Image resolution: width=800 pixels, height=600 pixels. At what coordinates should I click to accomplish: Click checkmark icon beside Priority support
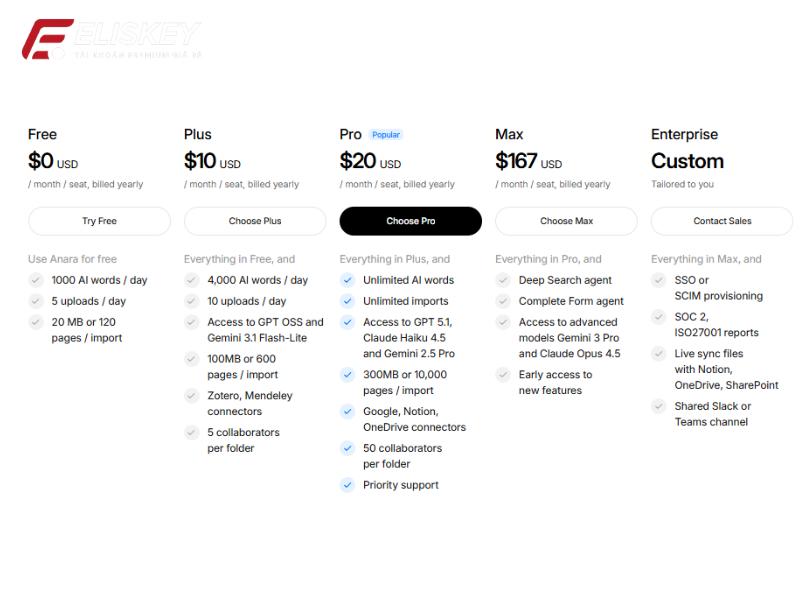[347, 485]
